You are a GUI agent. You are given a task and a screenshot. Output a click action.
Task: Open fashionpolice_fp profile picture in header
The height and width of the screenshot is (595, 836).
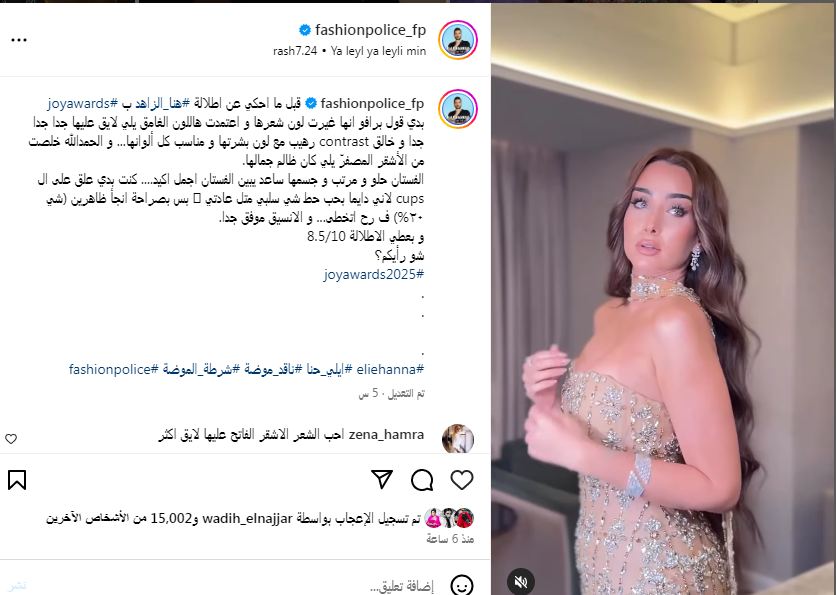pyautogui.click(x=458, y=40)
